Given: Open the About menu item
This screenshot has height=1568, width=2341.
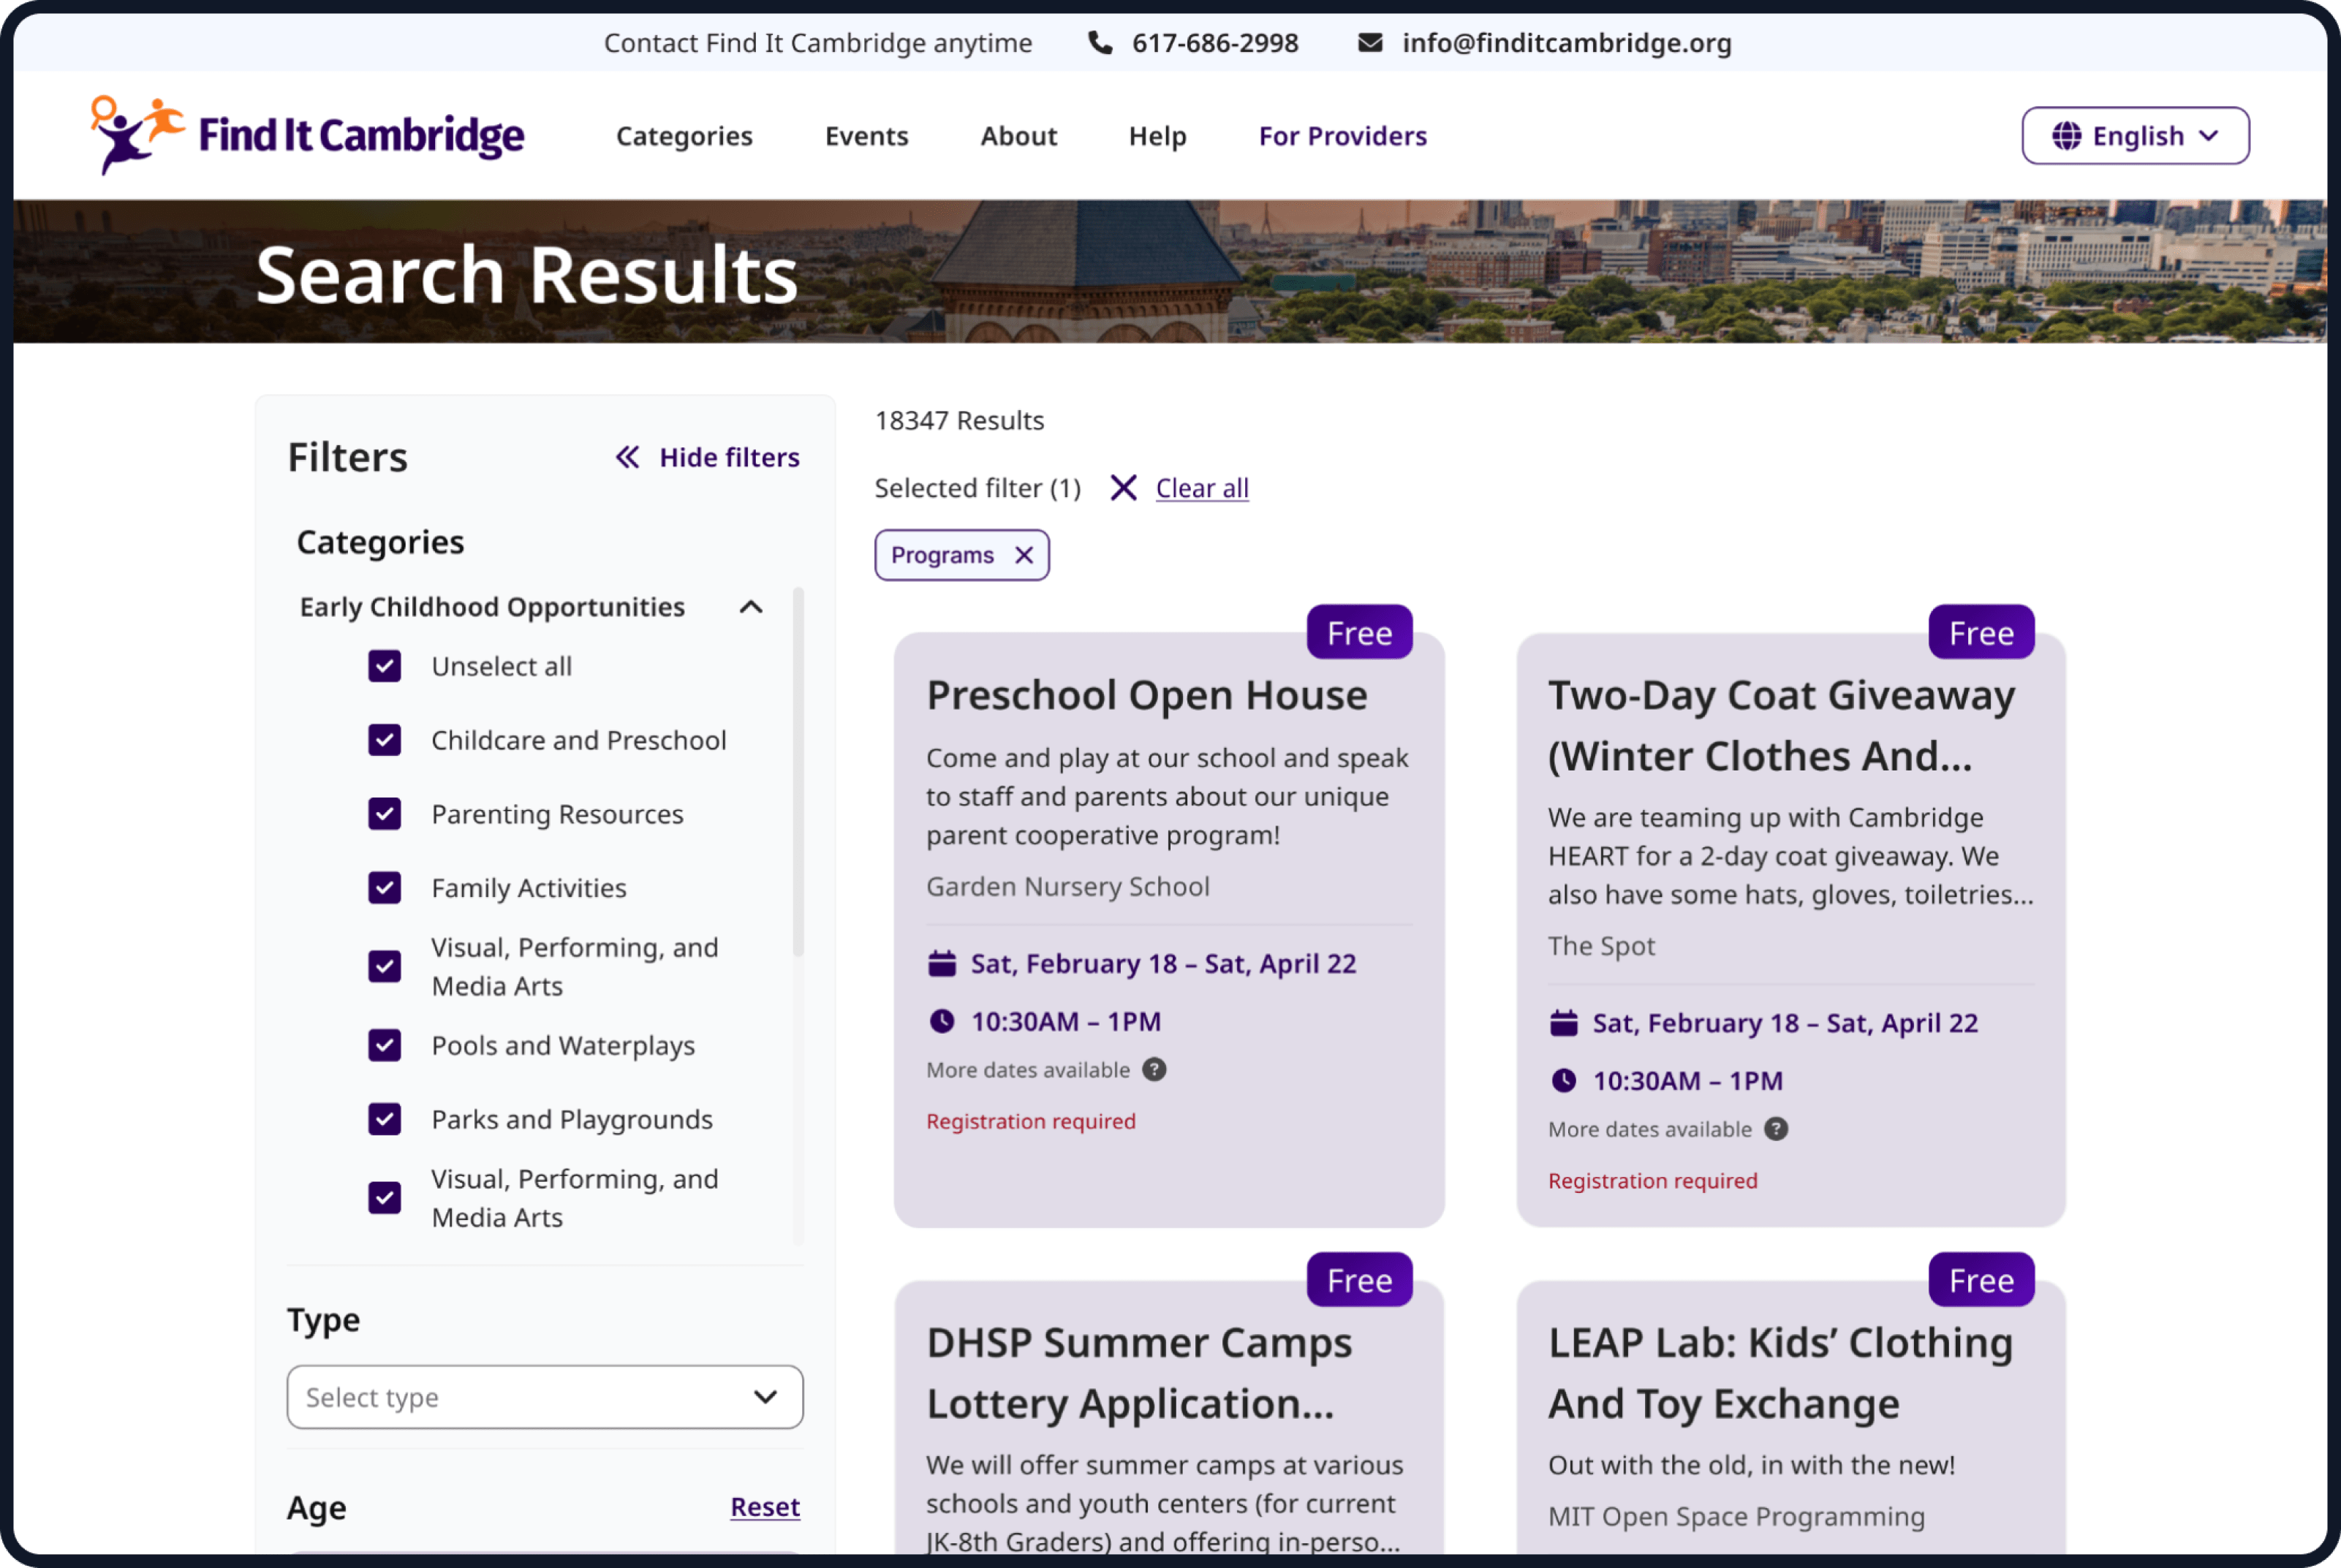Looking at the screenshot, I should pos(1018,136).
